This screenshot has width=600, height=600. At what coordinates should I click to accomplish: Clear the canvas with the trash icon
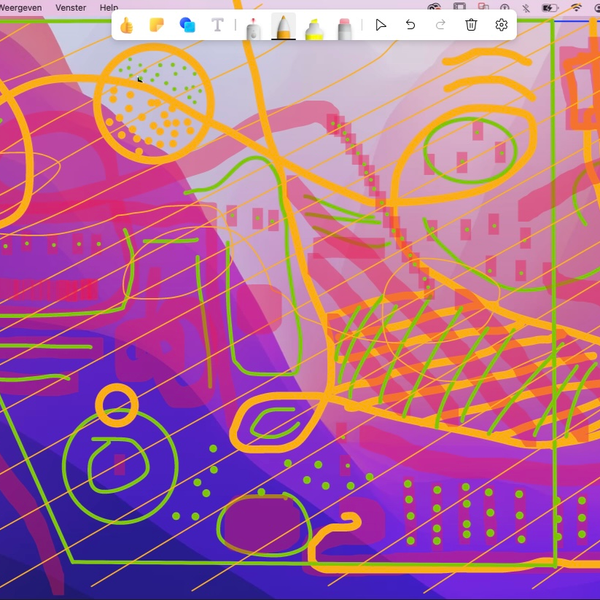(471, 25)
